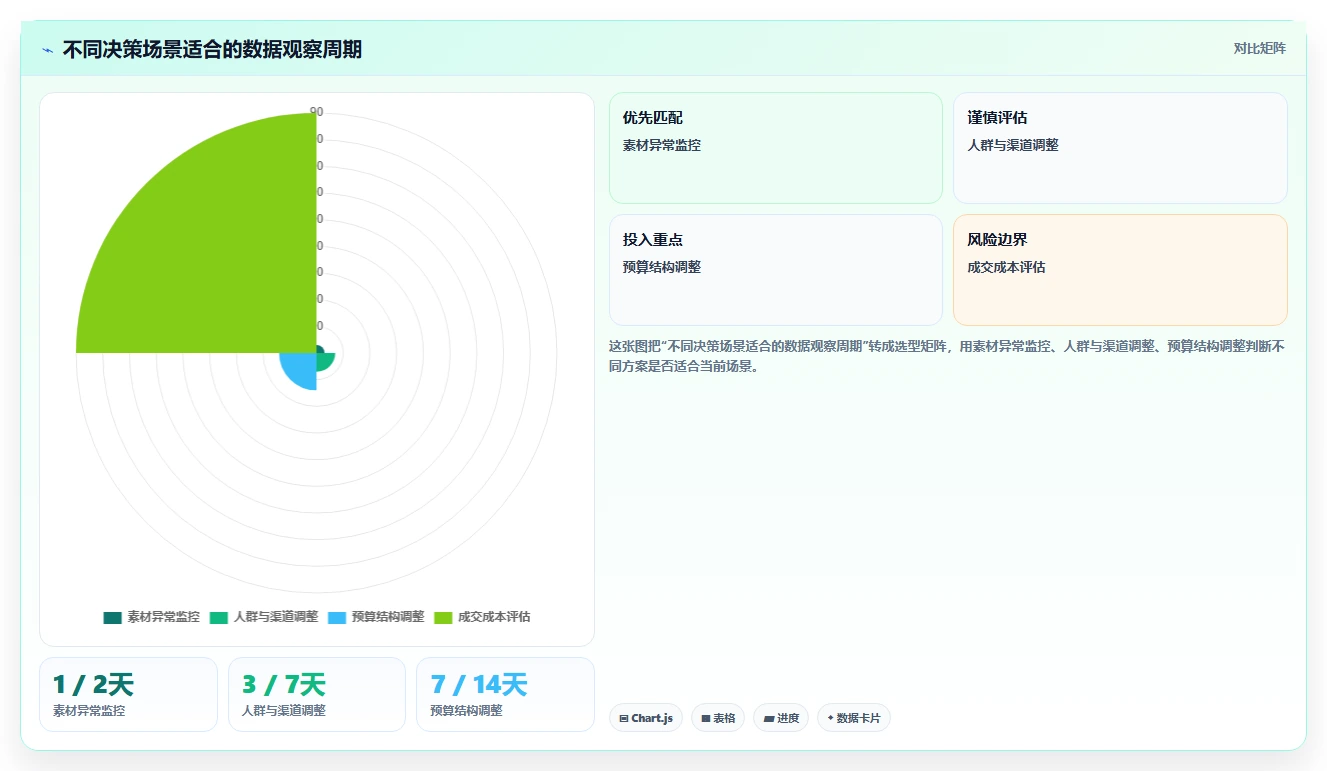Click the bar icon in 进度 chip
This screenshot has width=1327, height=771.
coord(769,718)
